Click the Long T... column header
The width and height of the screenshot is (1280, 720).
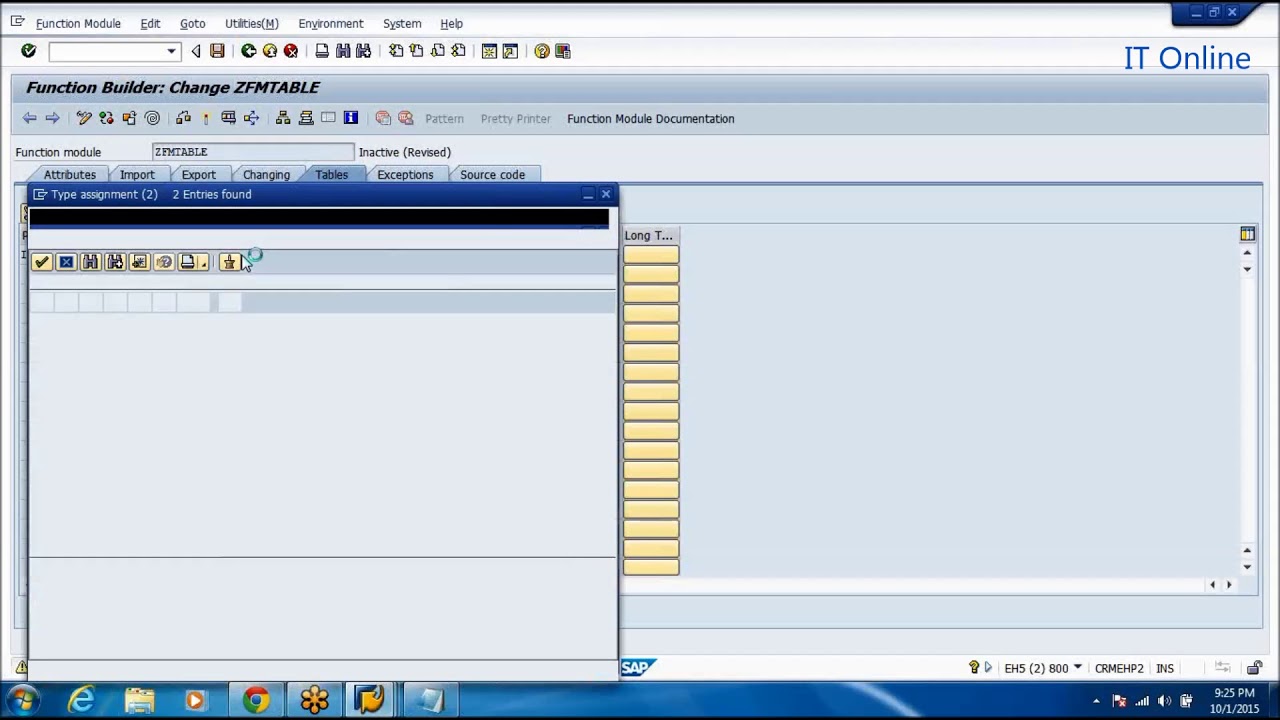click(650, 235)
